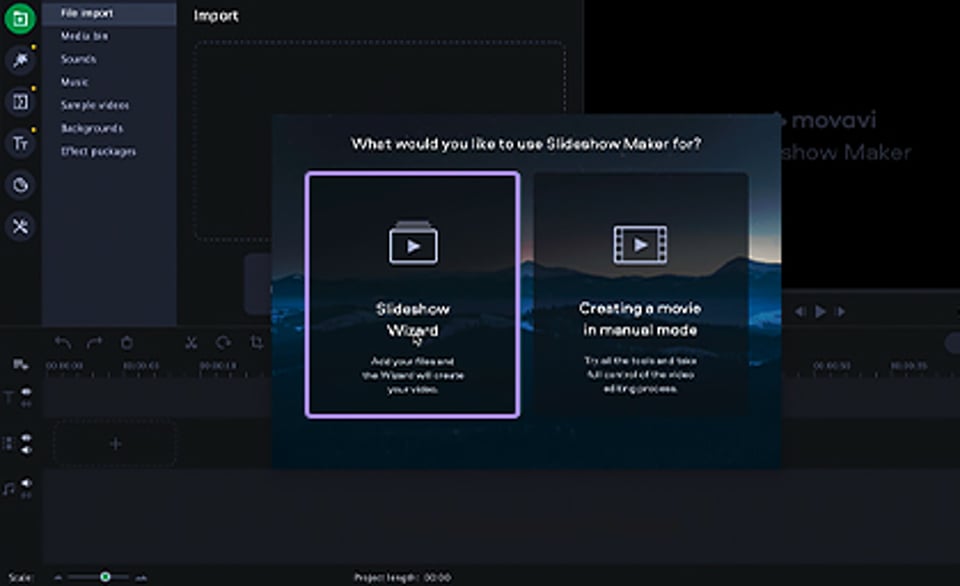The width and height of the screenshot is (960, 586).
Task: Click the Crop icon in timeline toolbar
Action: (x=256, y=343)
